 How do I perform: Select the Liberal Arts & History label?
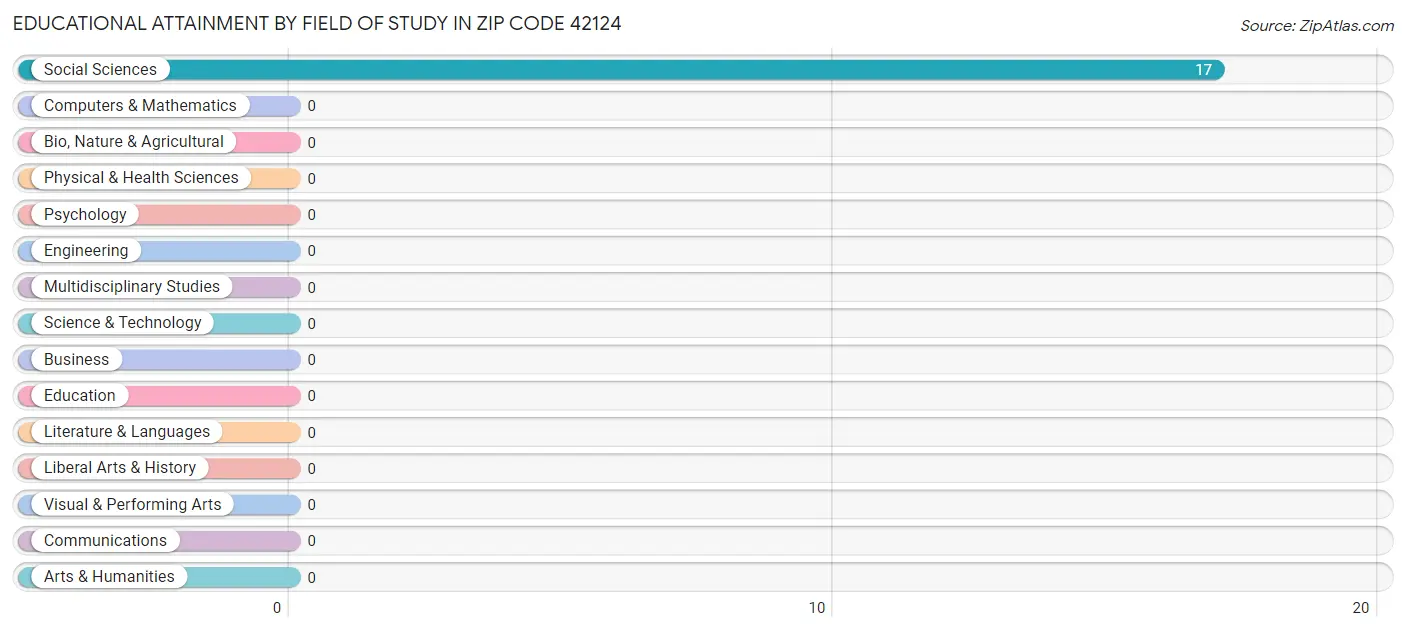[120, 468]
